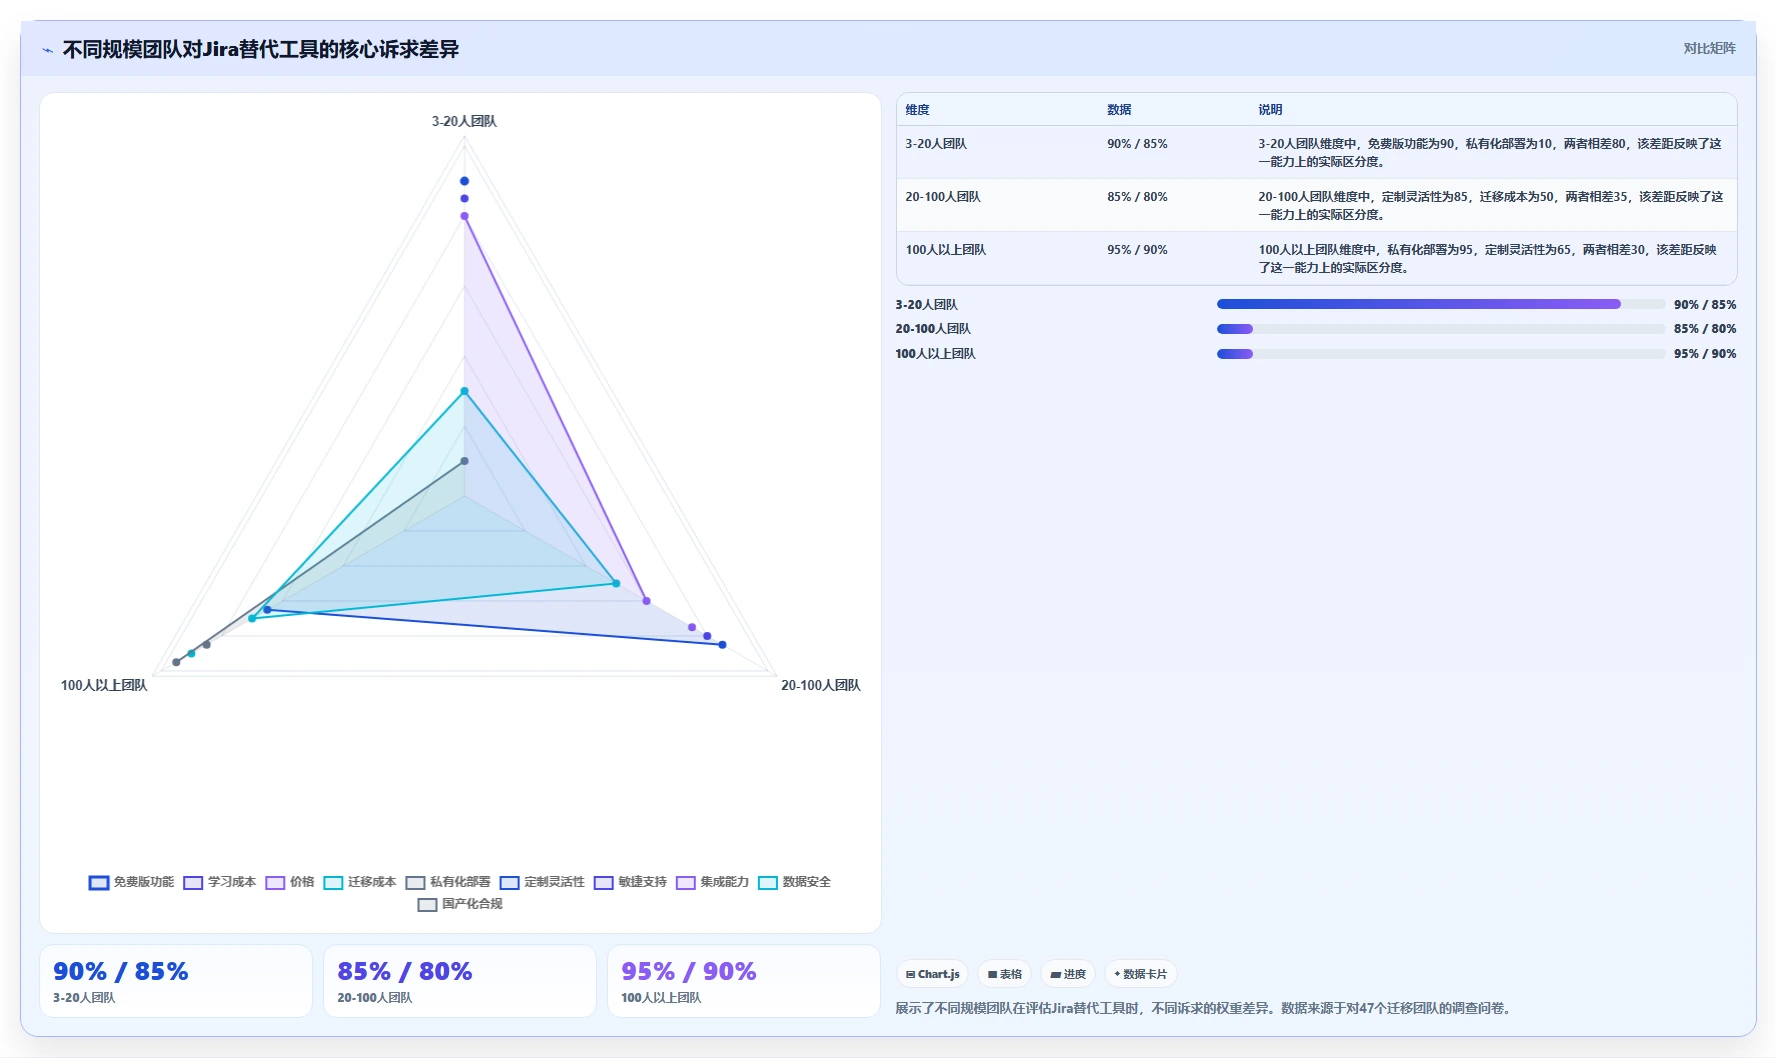Open the 85% / 80% data card
The image size is (1777, 1058).
click(x=460, y=981)
